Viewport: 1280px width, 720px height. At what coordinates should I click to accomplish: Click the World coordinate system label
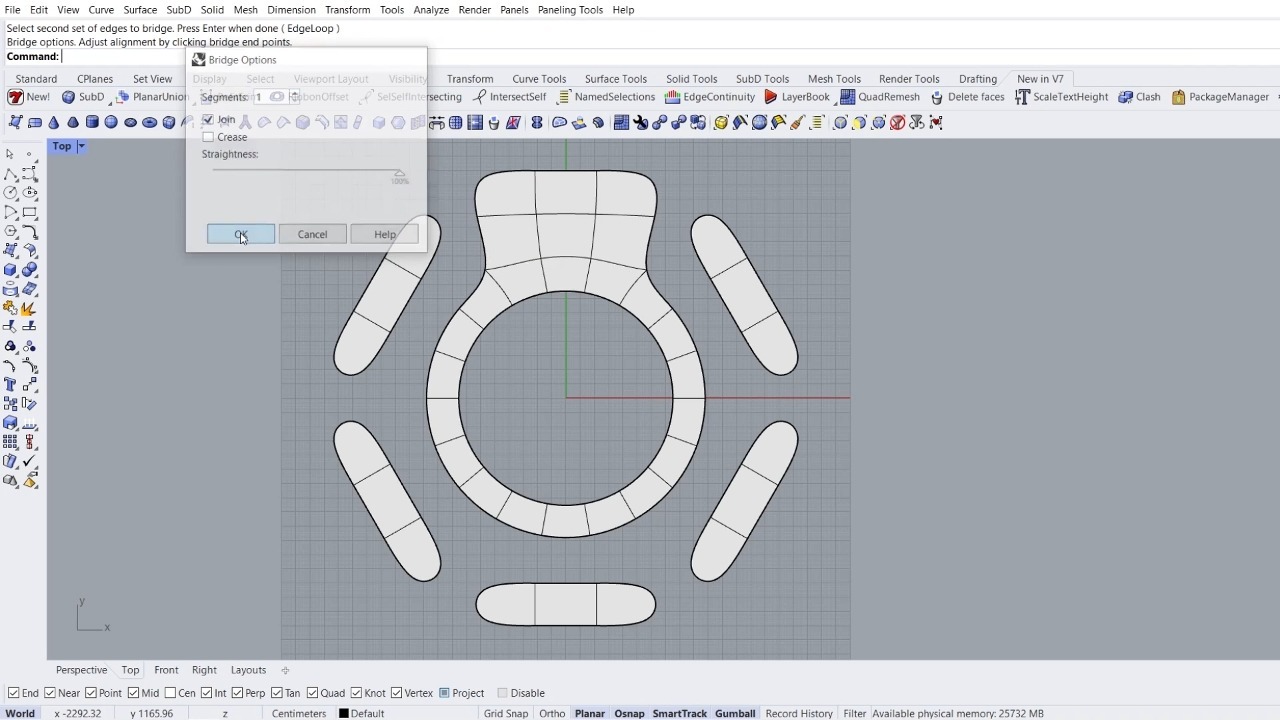[x=20, y=713]
